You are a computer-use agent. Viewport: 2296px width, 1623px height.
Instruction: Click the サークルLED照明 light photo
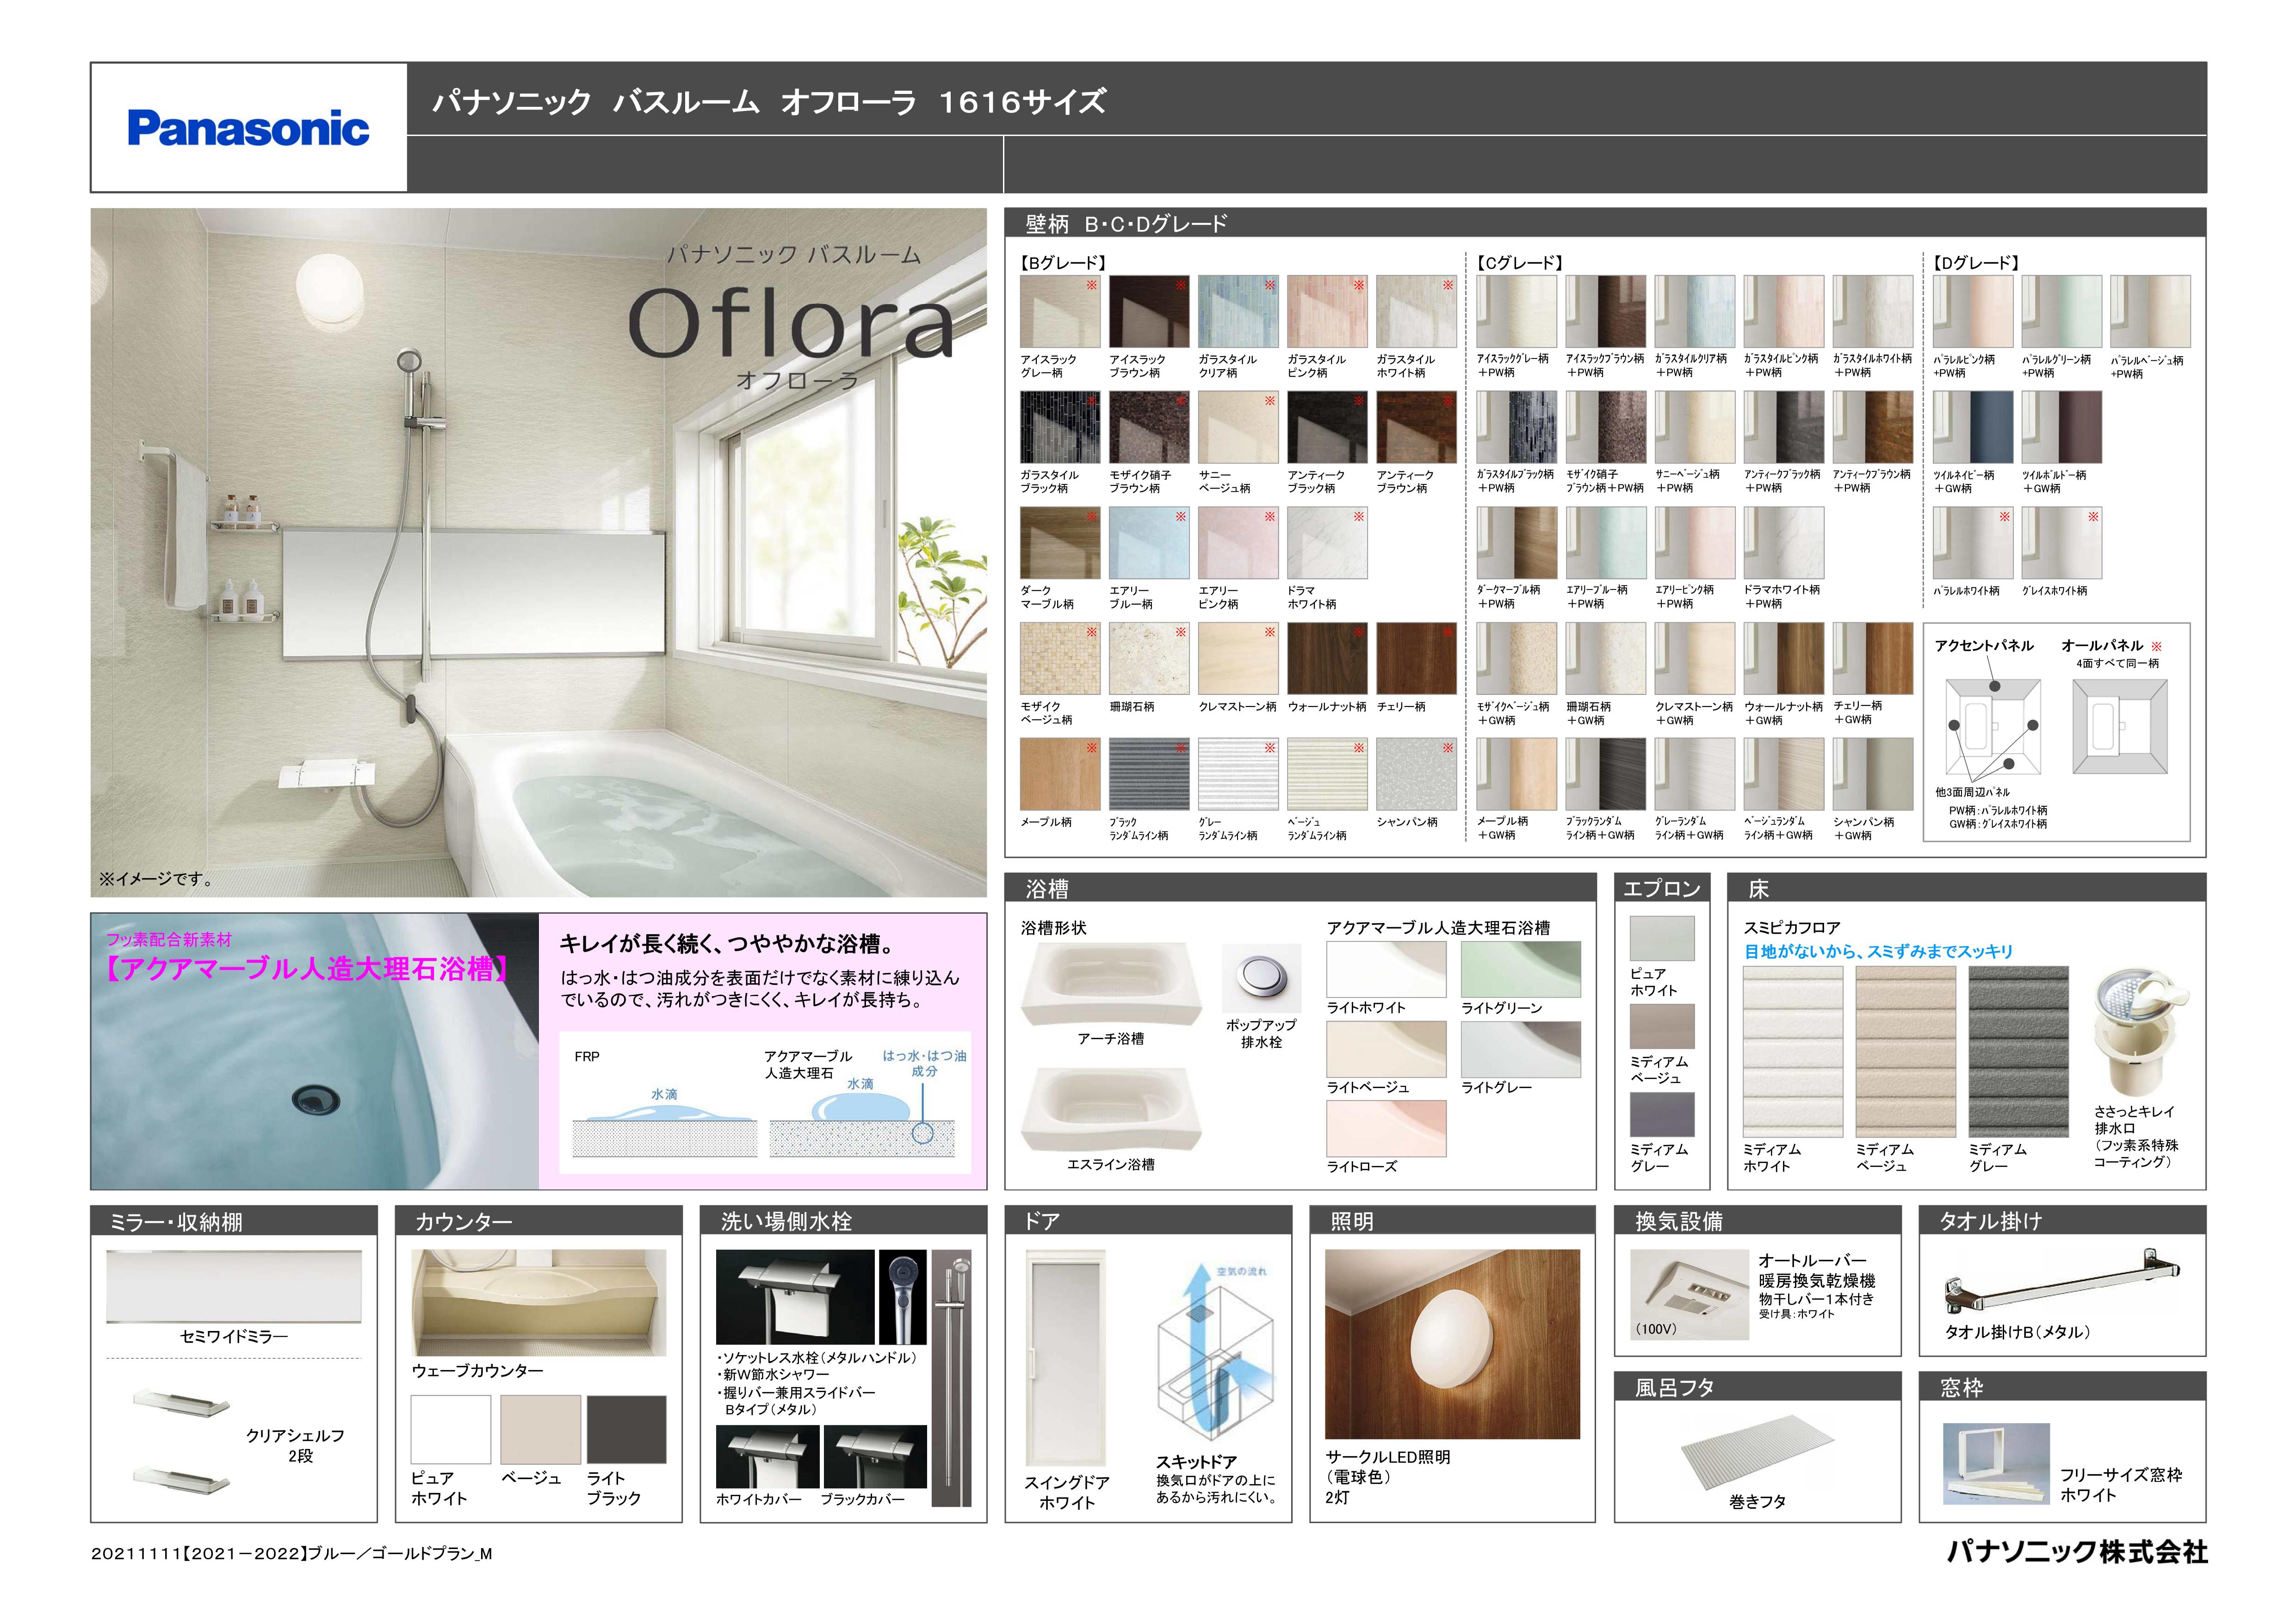point(1452,1344)
